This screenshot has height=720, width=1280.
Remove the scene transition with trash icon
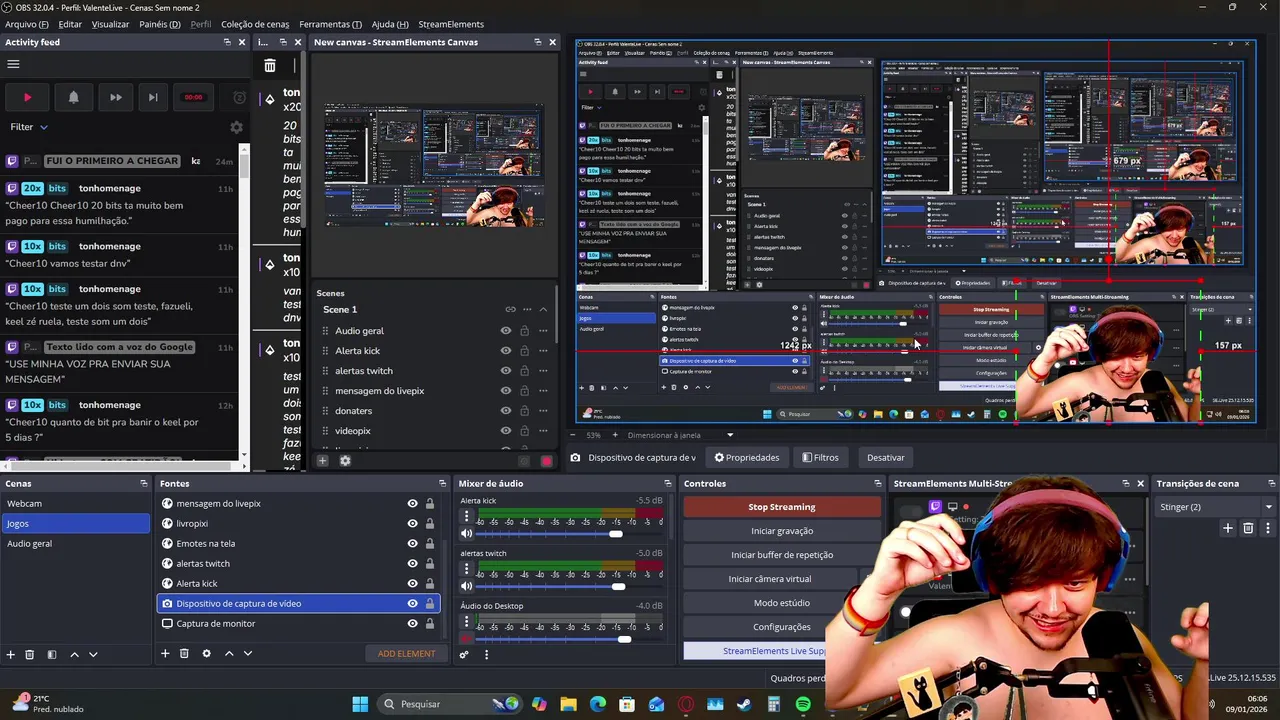tap(1248, 528)
